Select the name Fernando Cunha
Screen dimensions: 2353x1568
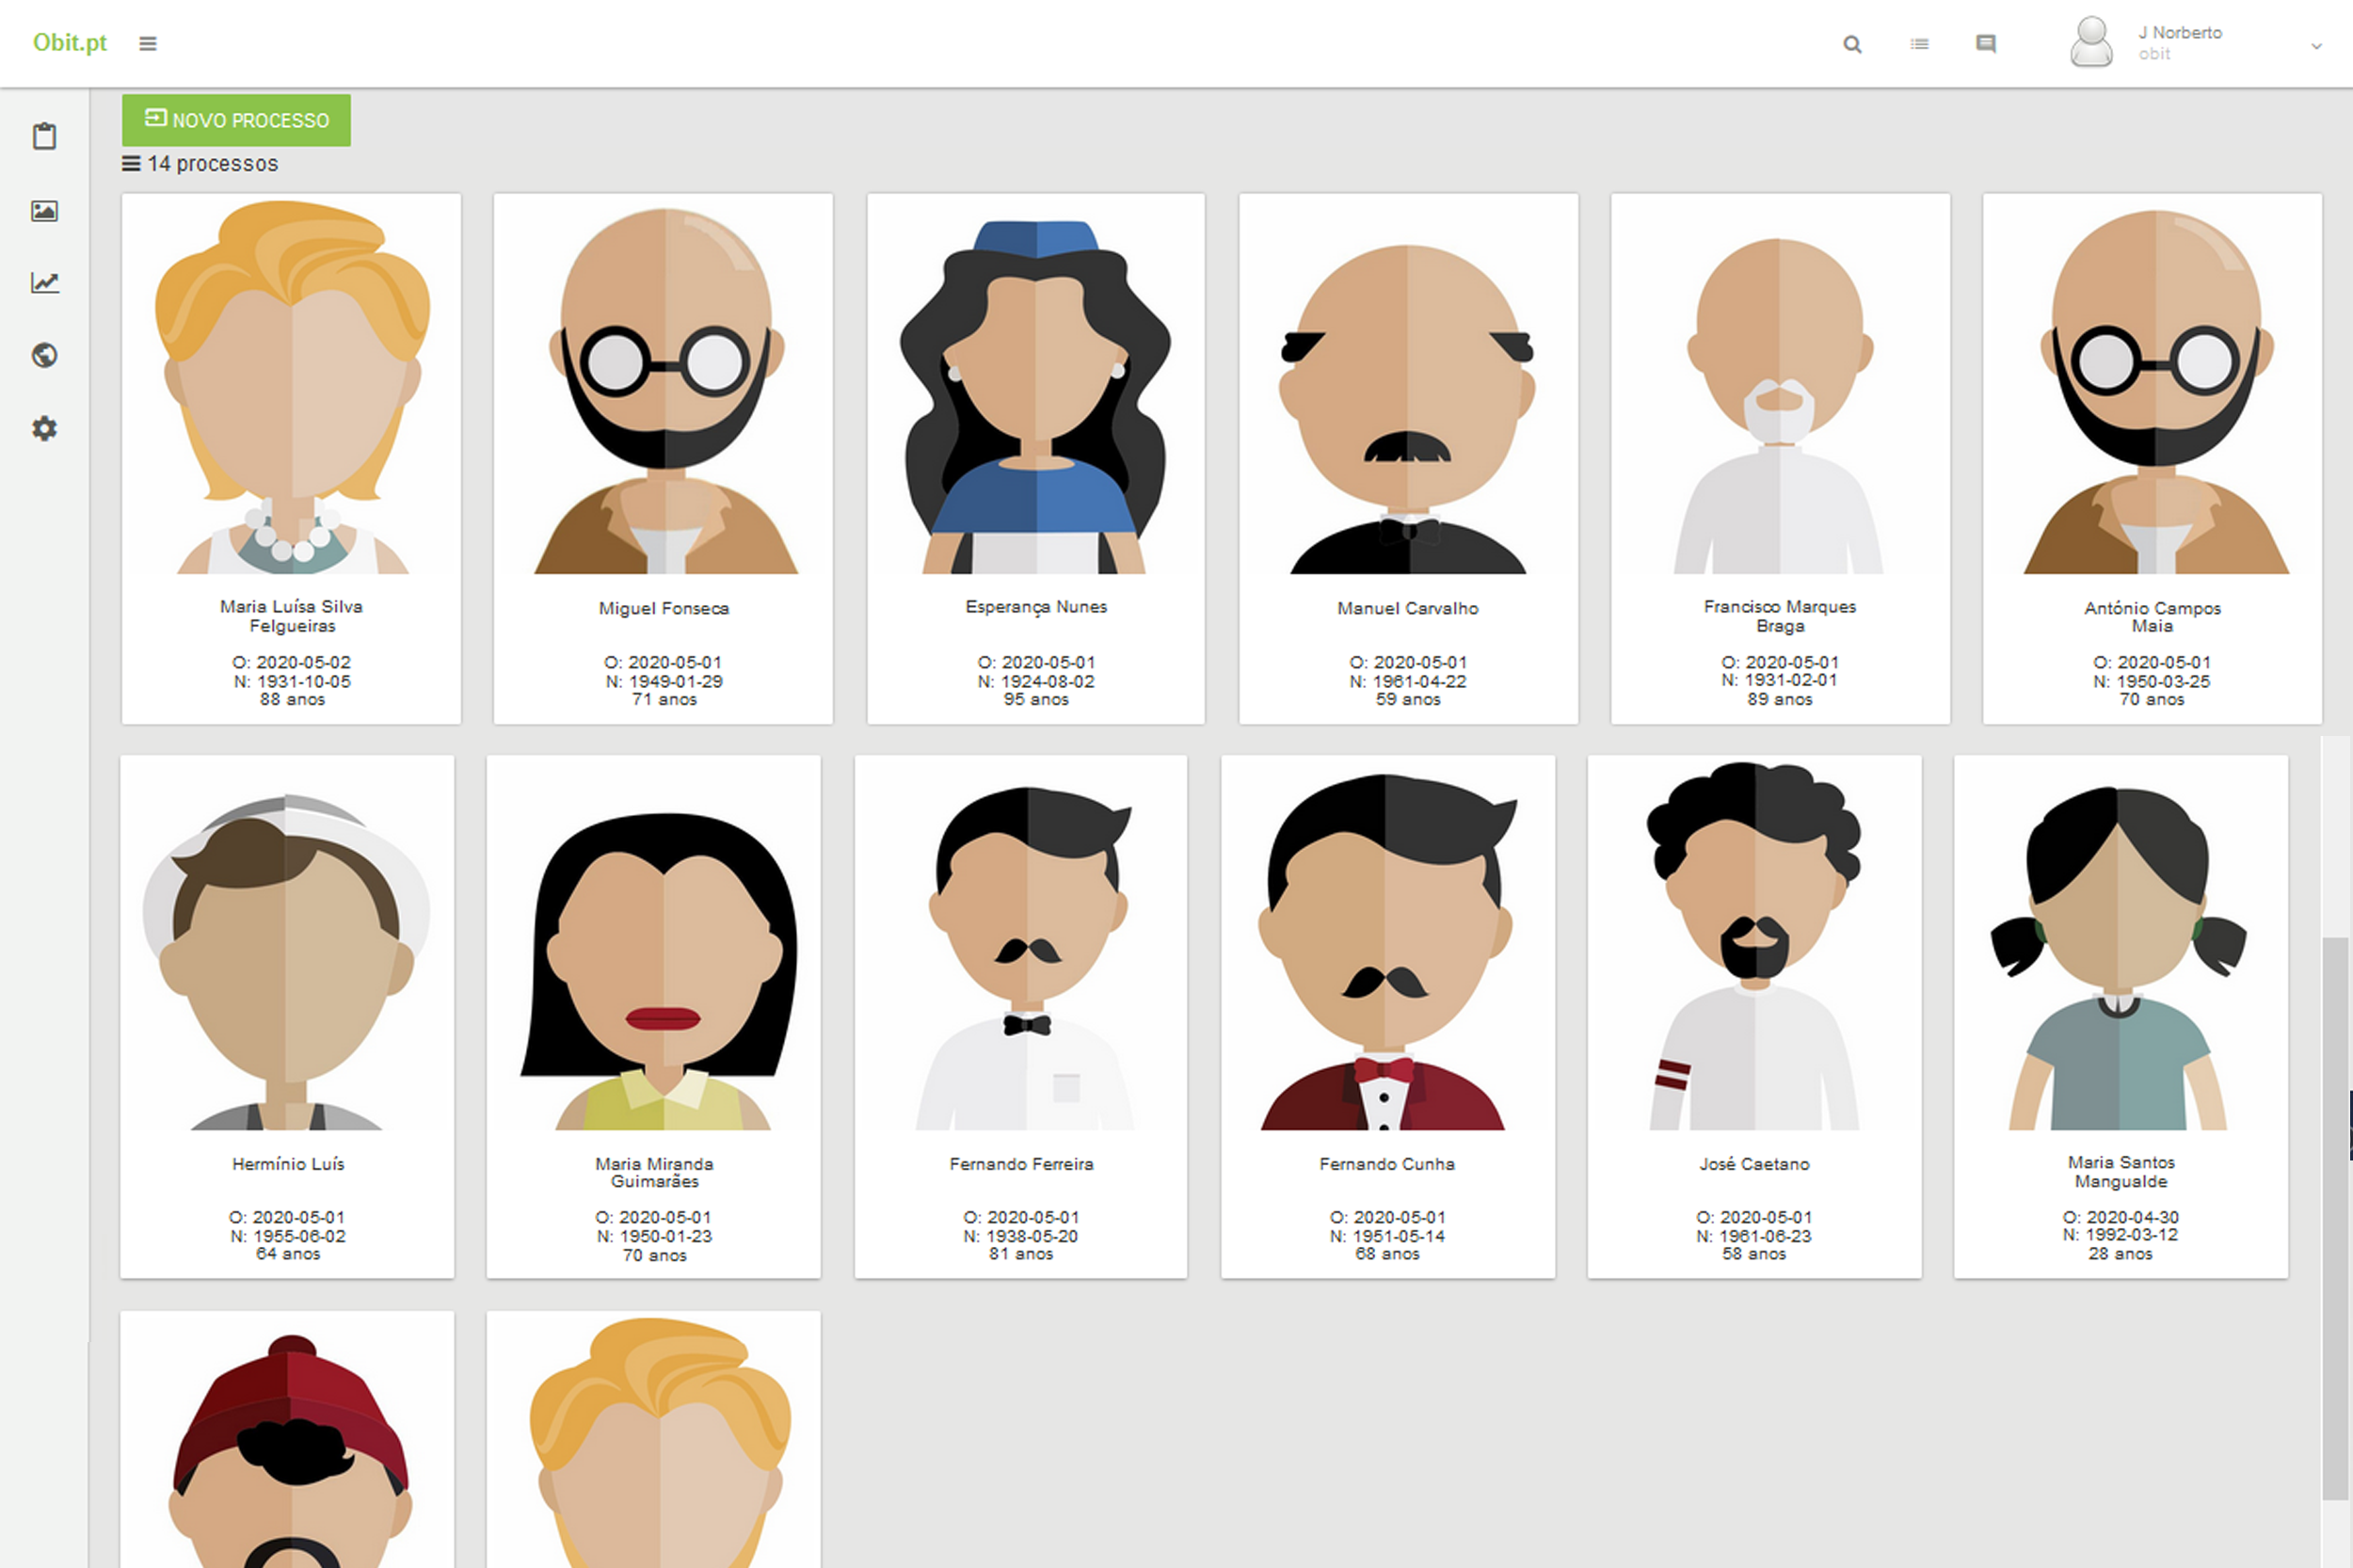[x=1387, y=1164]
